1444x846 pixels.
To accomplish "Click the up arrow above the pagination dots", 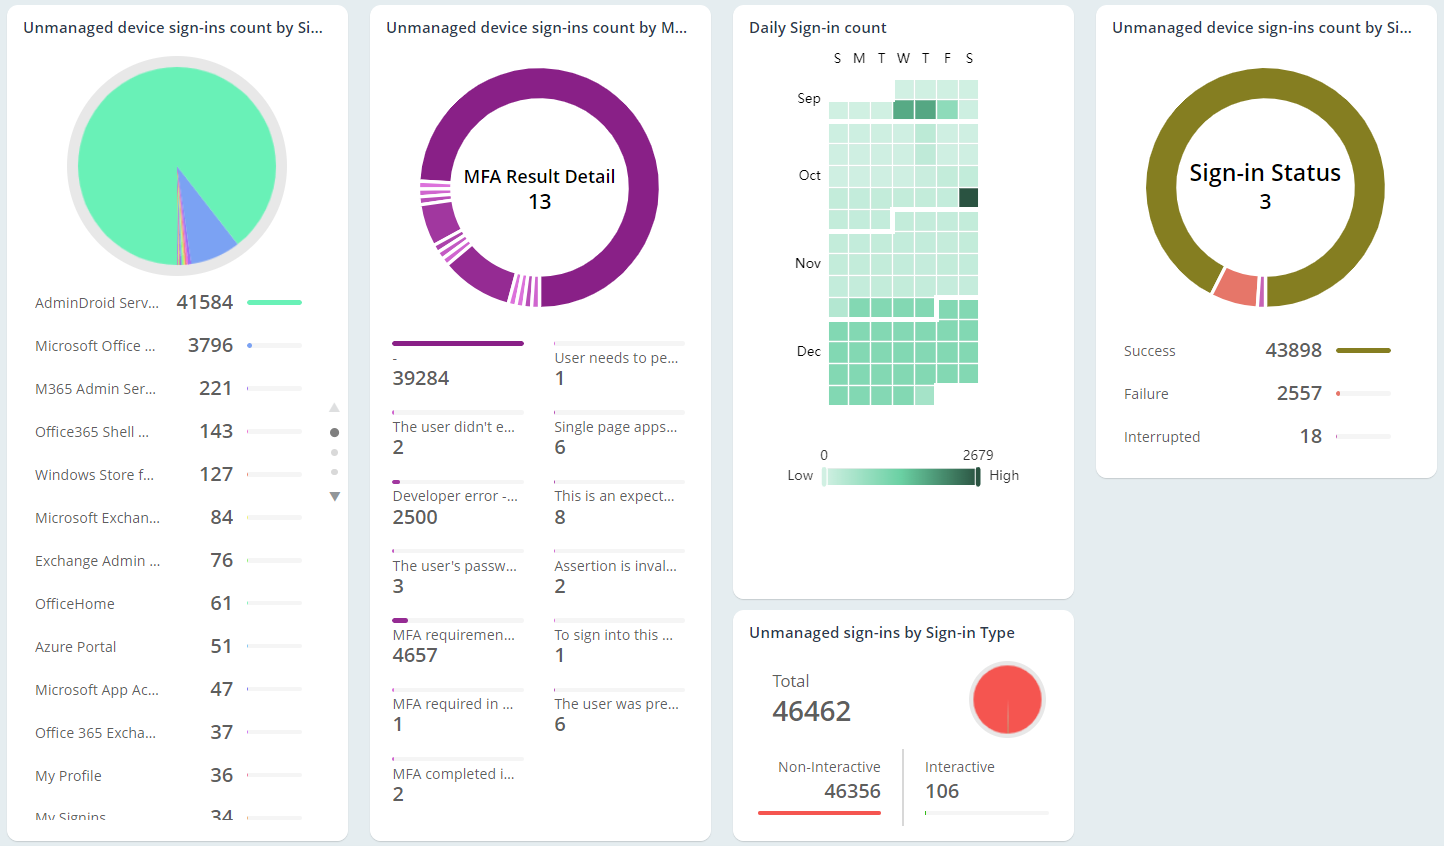I will [x=335, y=407].
